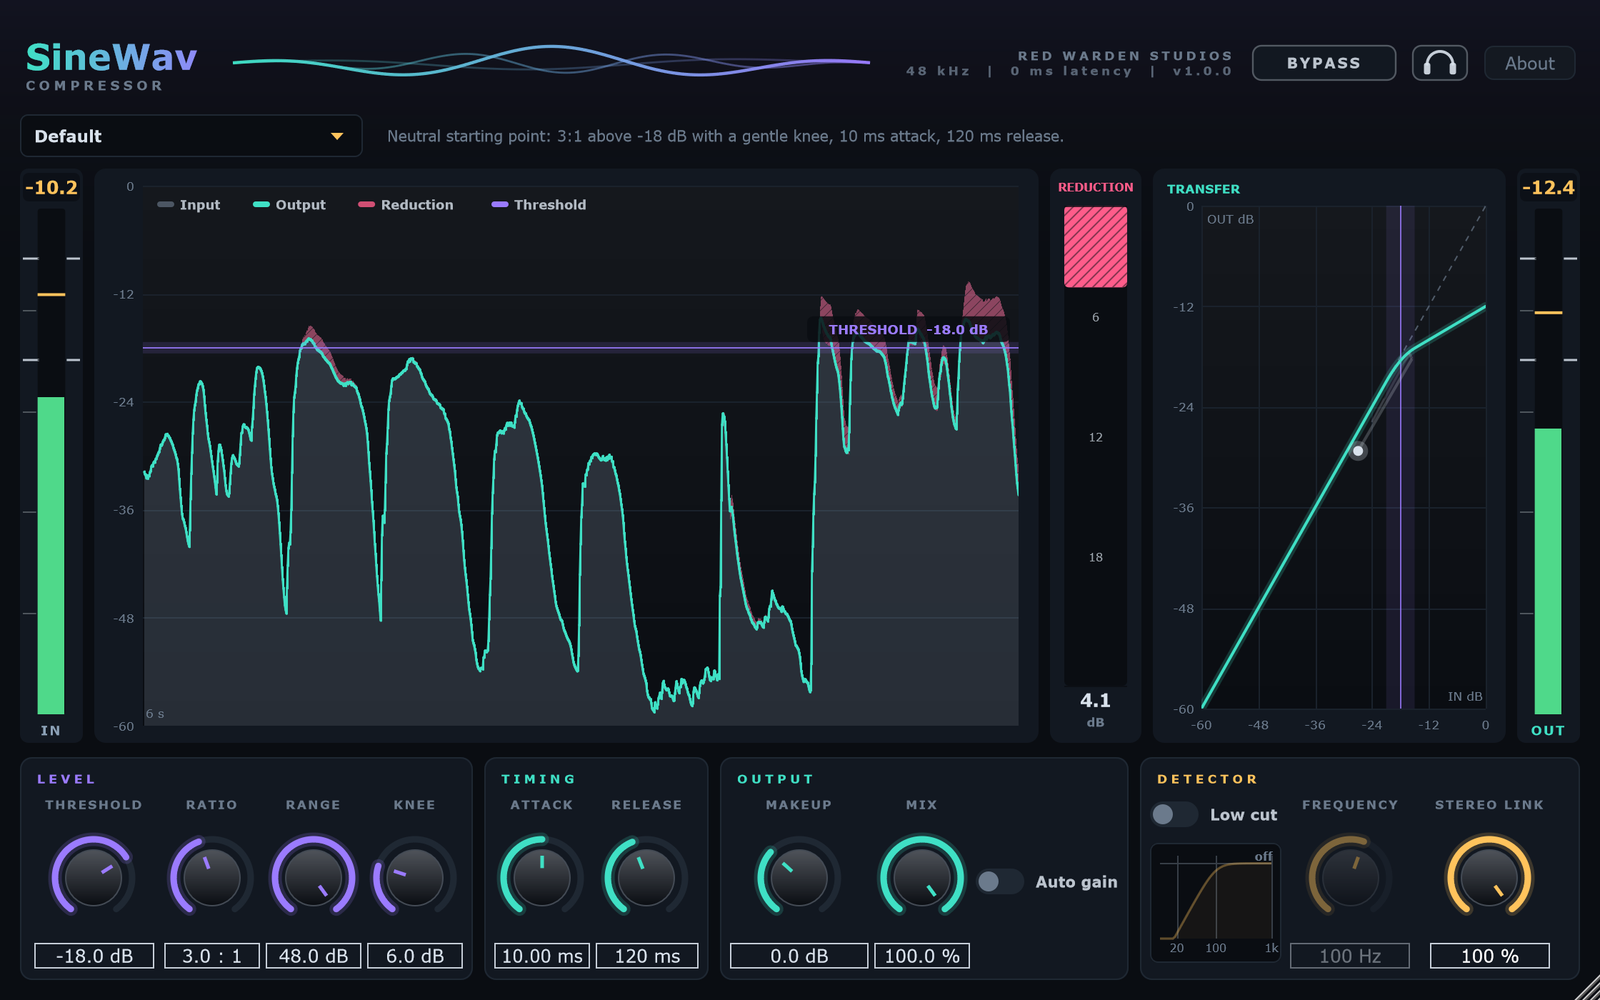The image size is (1600, 1000).
Task: Click the Release knob
Action: pos(646,877)
